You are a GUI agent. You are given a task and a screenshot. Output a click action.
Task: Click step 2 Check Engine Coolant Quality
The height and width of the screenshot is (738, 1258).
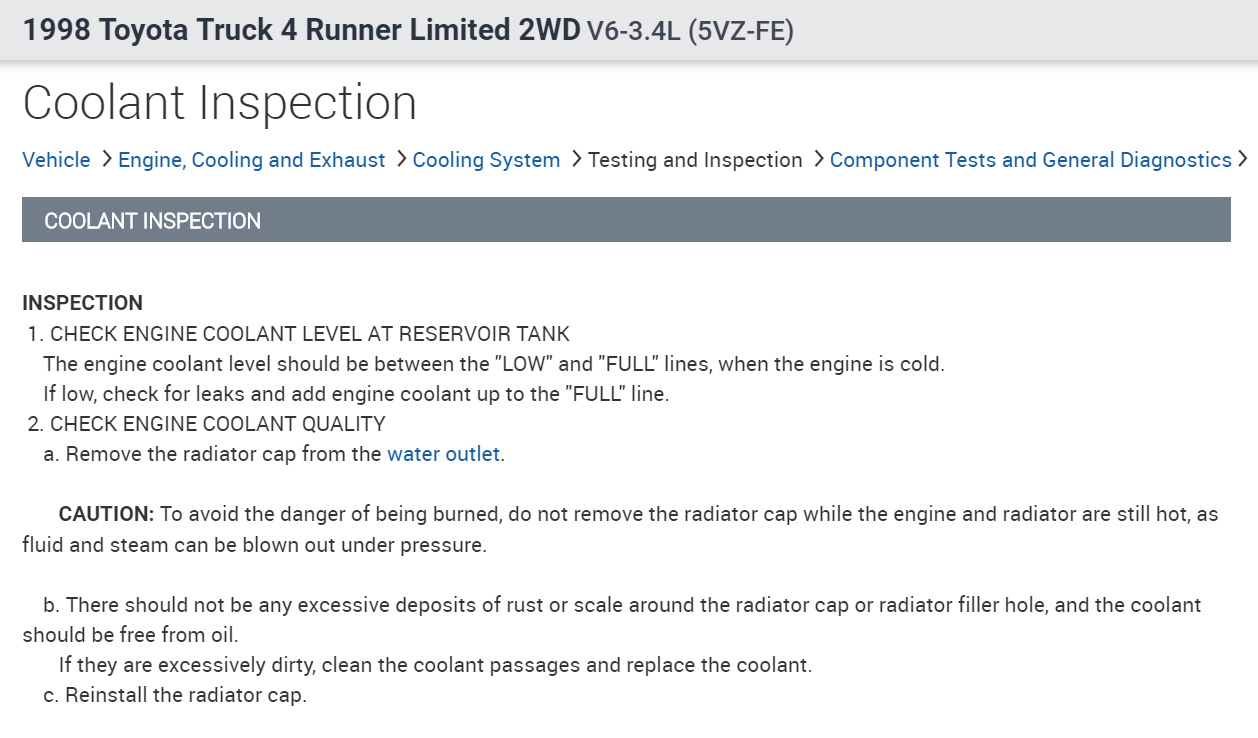[217, 424]
